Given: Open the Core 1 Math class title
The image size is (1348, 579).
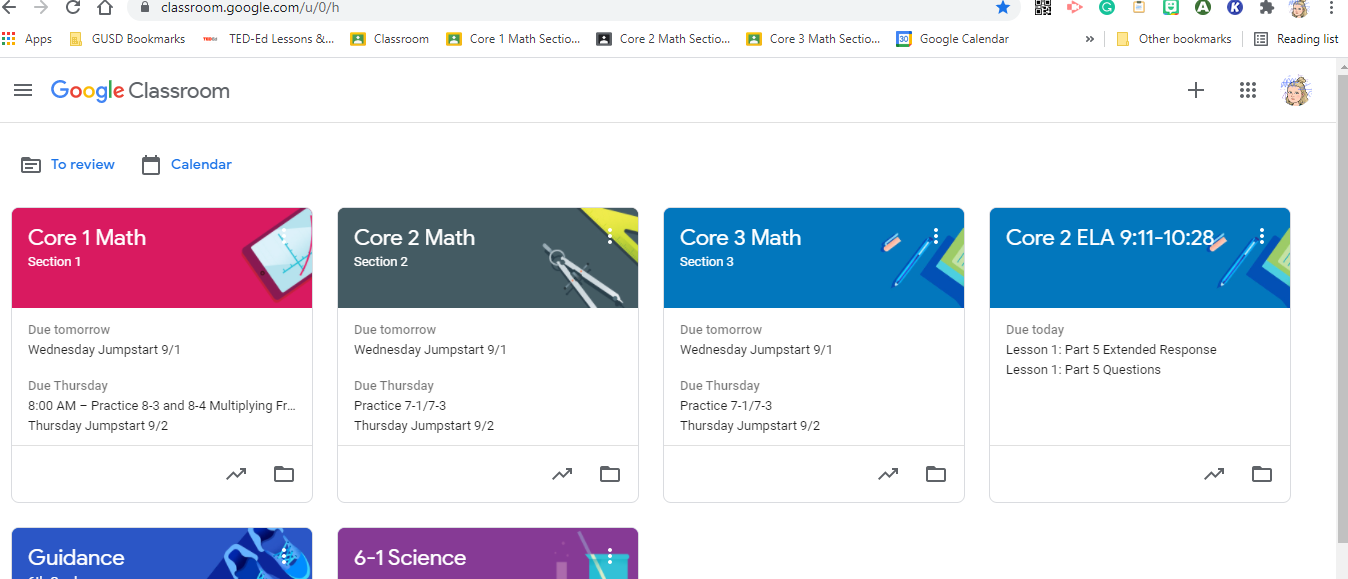Looking at the screenshot, I should 87,238.
